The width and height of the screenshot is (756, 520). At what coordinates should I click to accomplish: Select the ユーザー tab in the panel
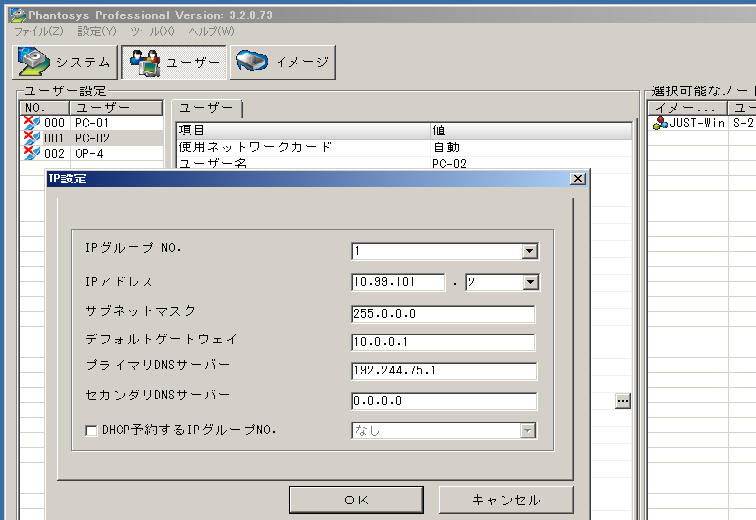click(x=206, y=108)
